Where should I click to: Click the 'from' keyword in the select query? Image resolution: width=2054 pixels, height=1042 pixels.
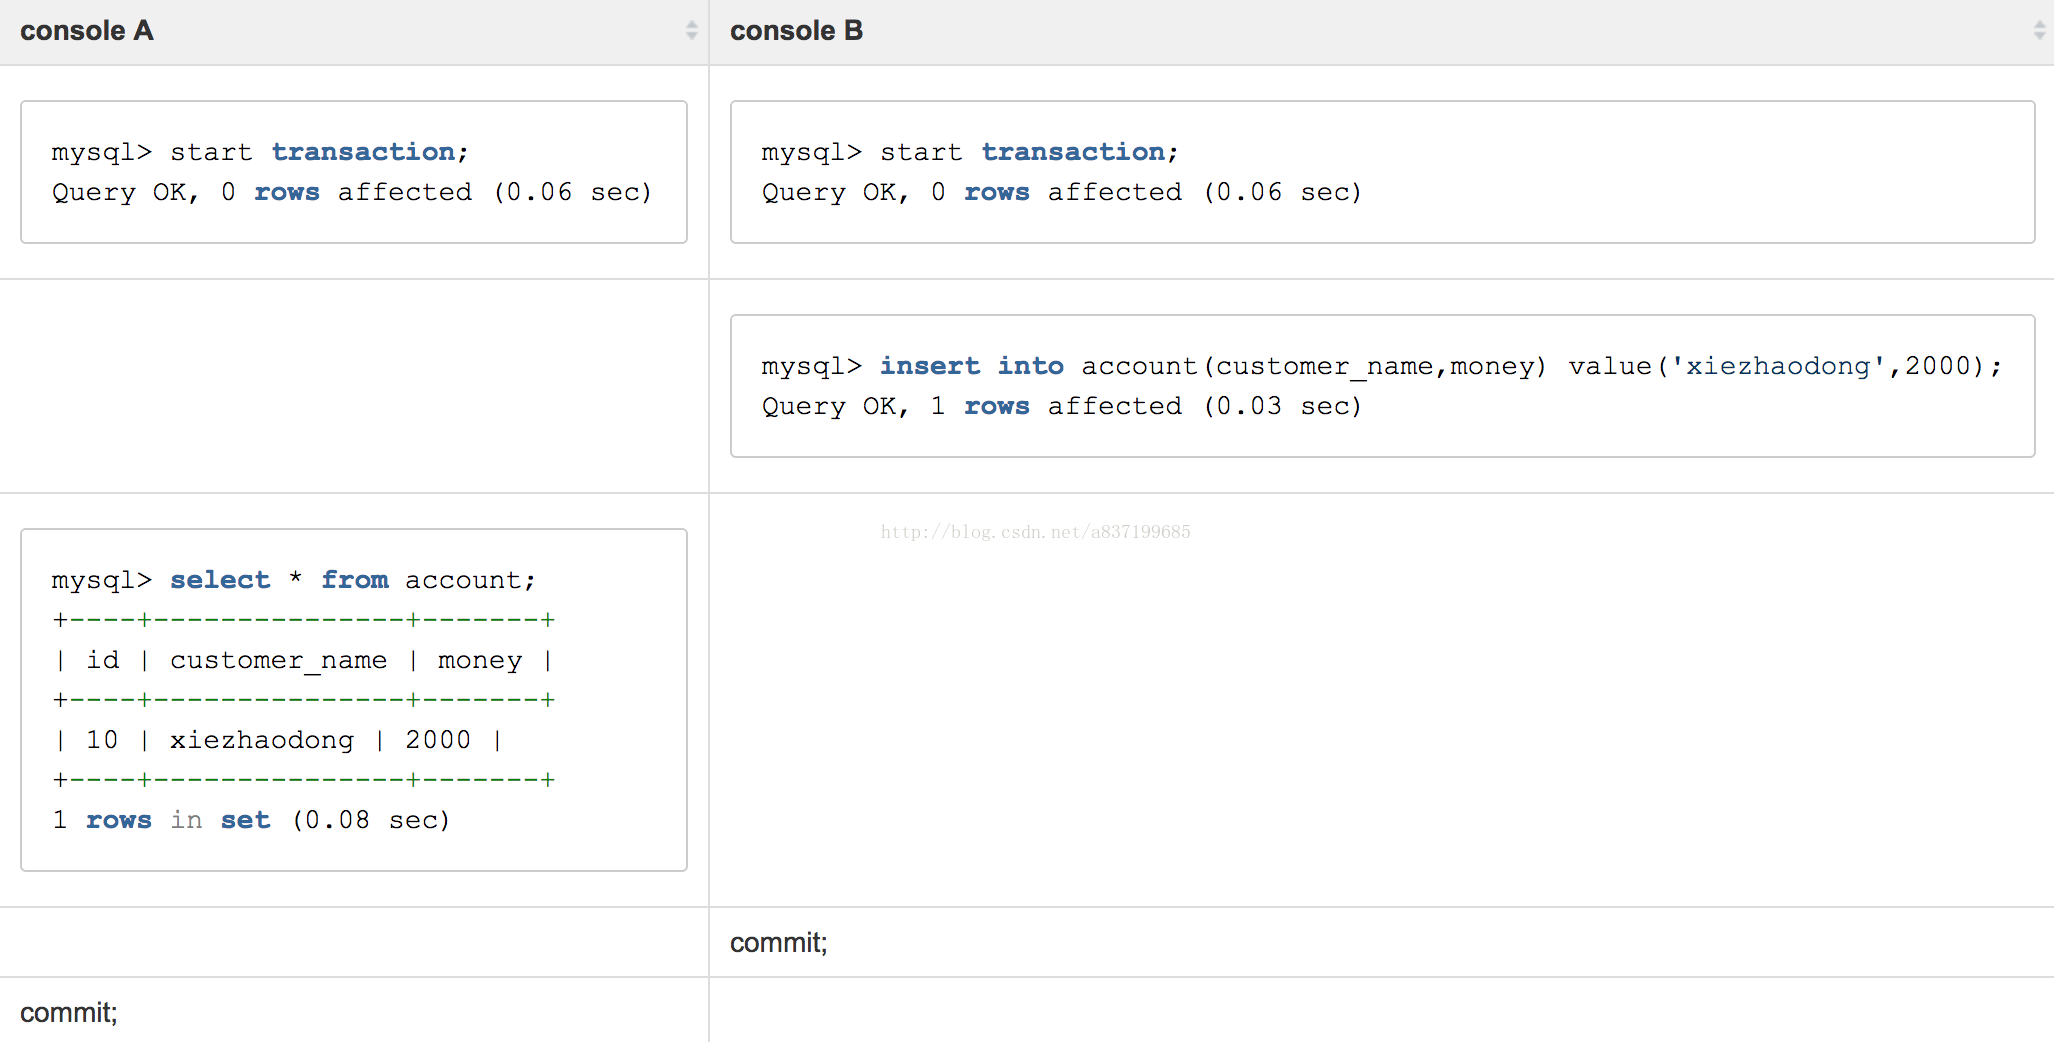[x=354, y=580]
